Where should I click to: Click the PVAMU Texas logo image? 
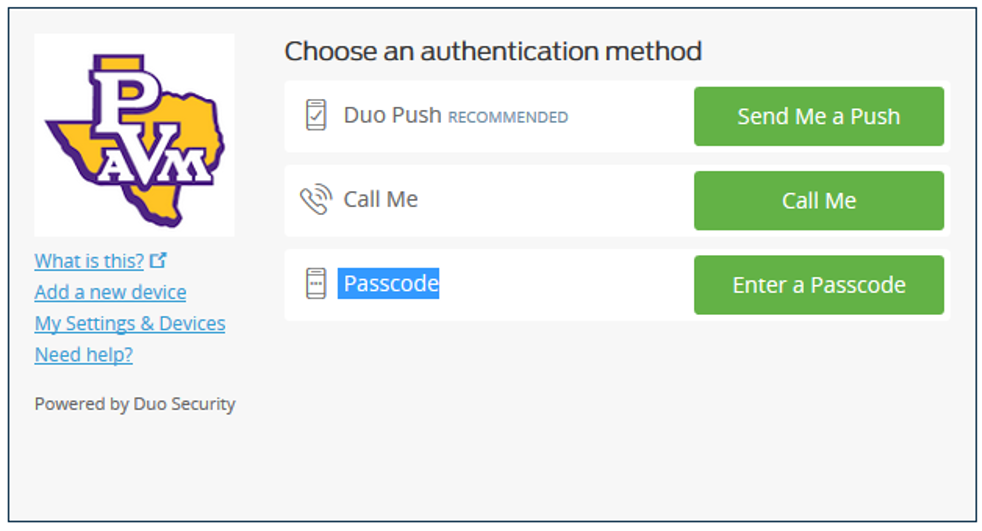click(134, 135)
